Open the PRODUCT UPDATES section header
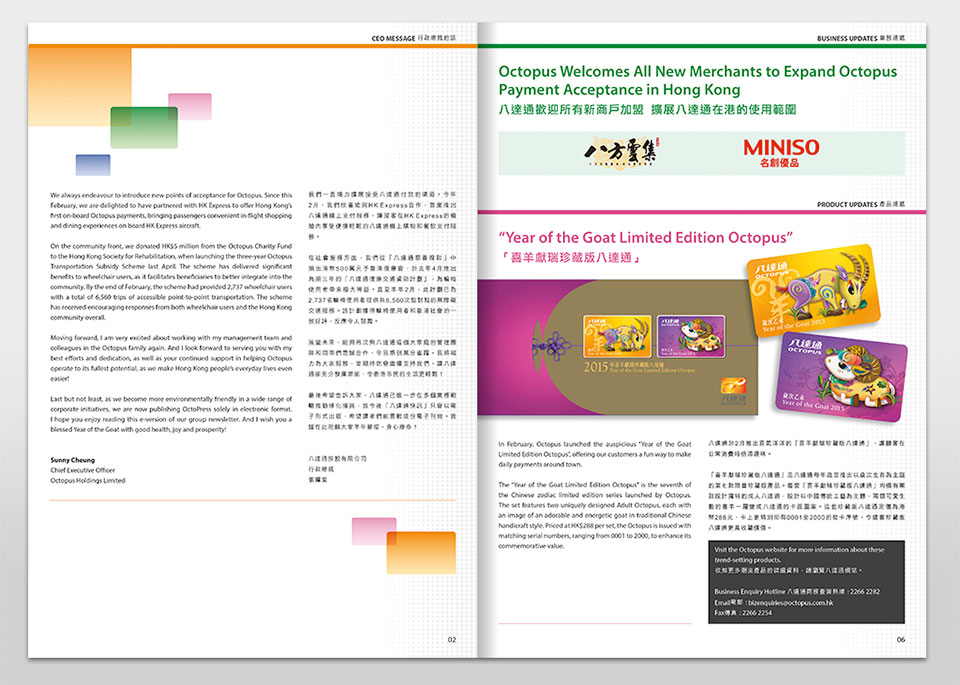This screenshot has height=685, width=960. coord(860,204)
